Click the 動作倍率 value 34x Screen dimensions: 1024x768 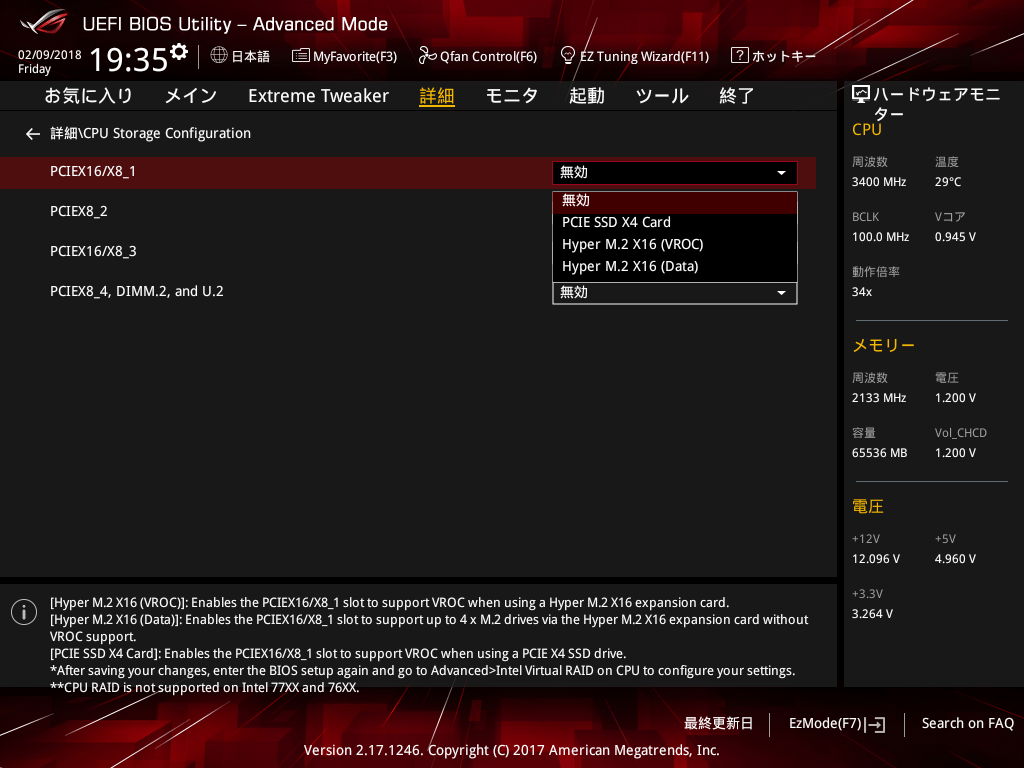pos(861,292)
